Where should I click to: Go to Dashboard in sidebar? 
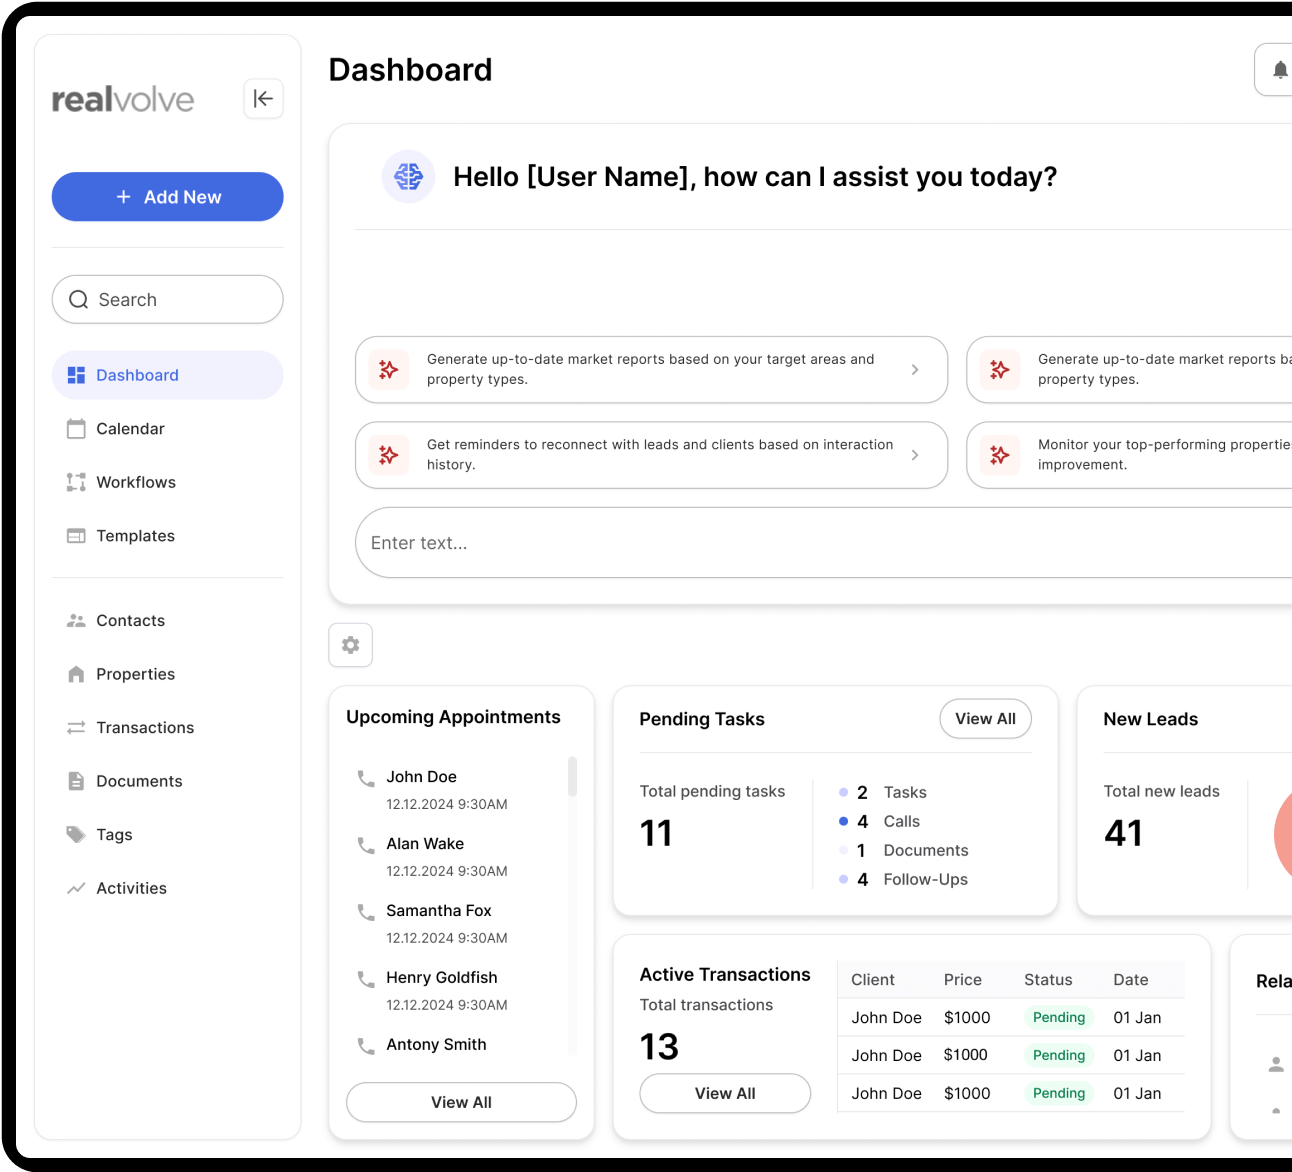167,375
